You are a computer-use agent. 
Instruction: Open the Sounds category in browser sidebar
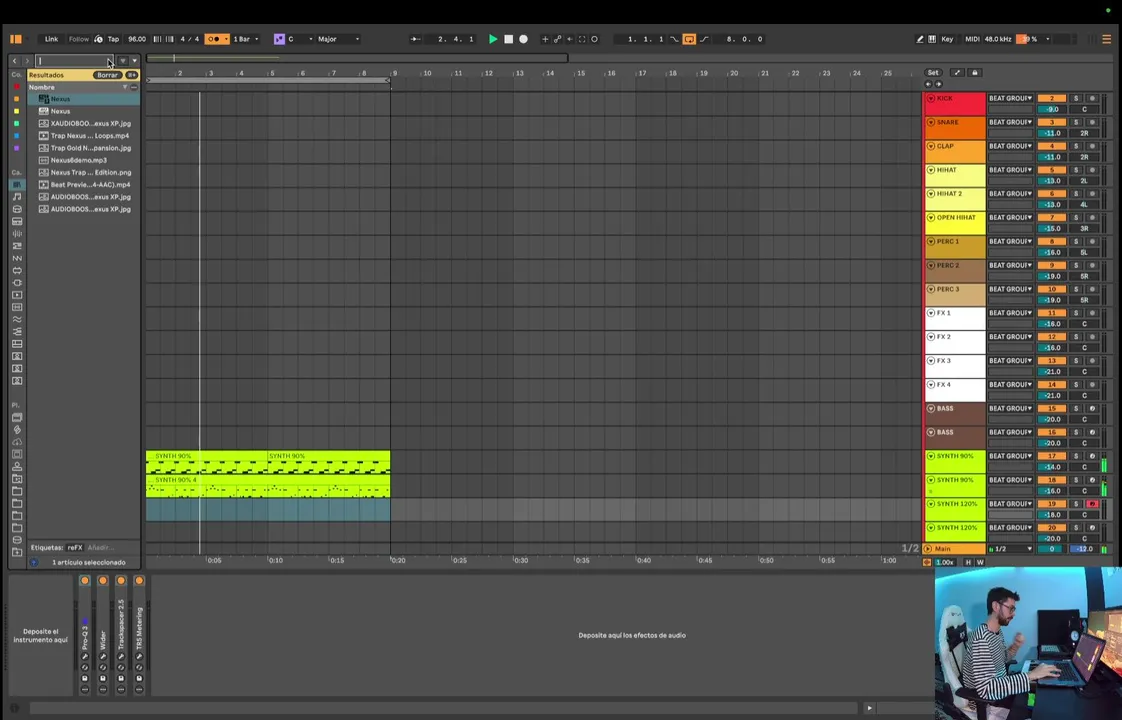tap(16, 197)
